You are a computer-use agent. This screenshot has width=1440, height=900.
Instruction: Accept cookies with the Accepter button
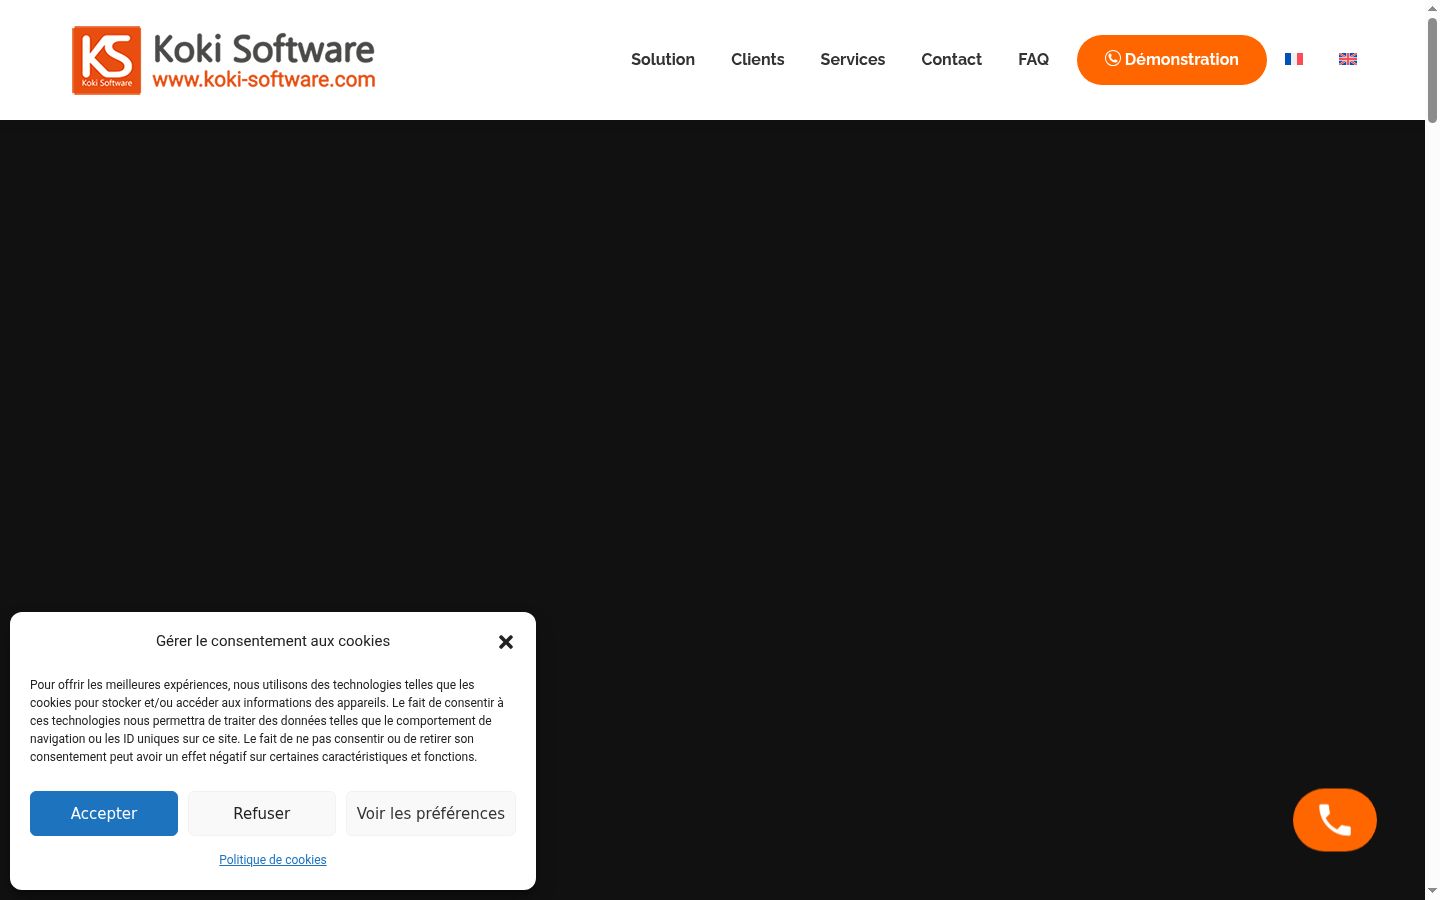[x=104, y=813]
